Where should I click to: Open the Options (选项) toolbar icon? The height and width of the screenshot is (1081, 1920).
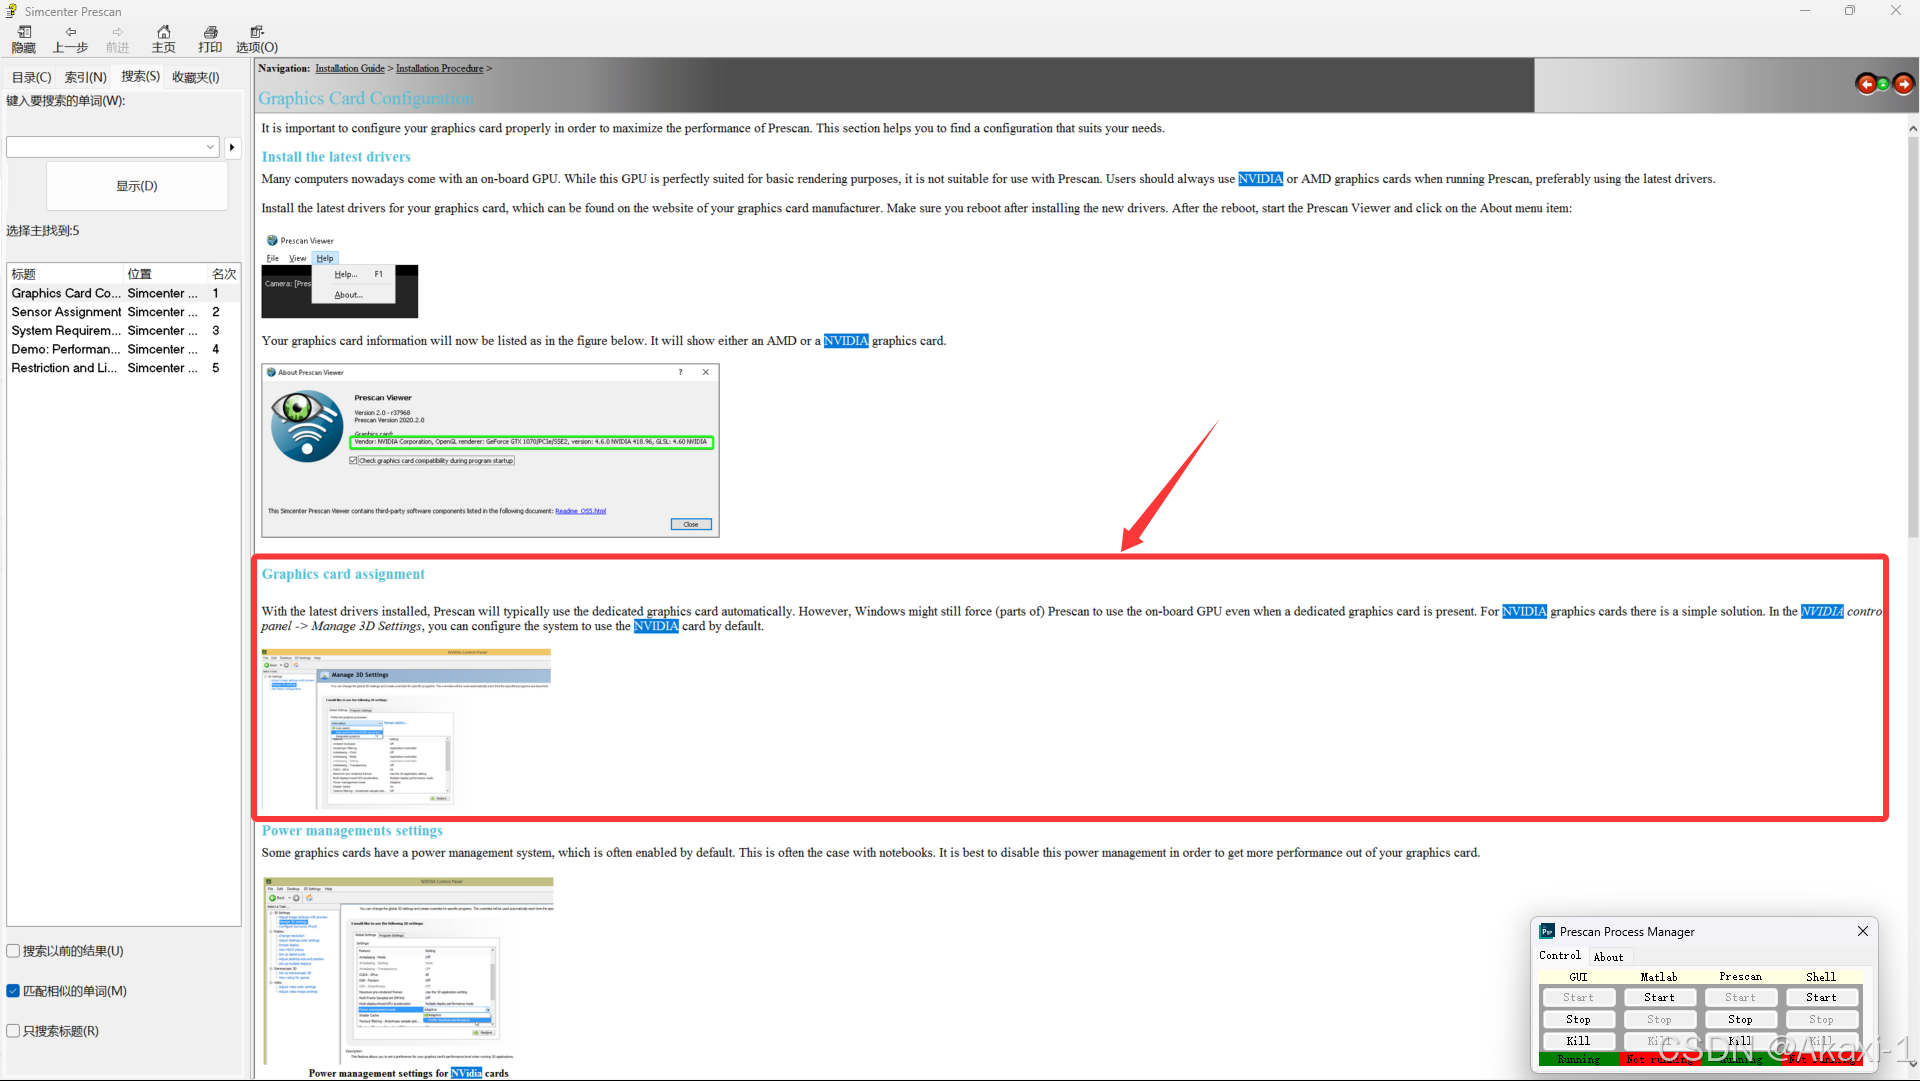coord(257,39)
